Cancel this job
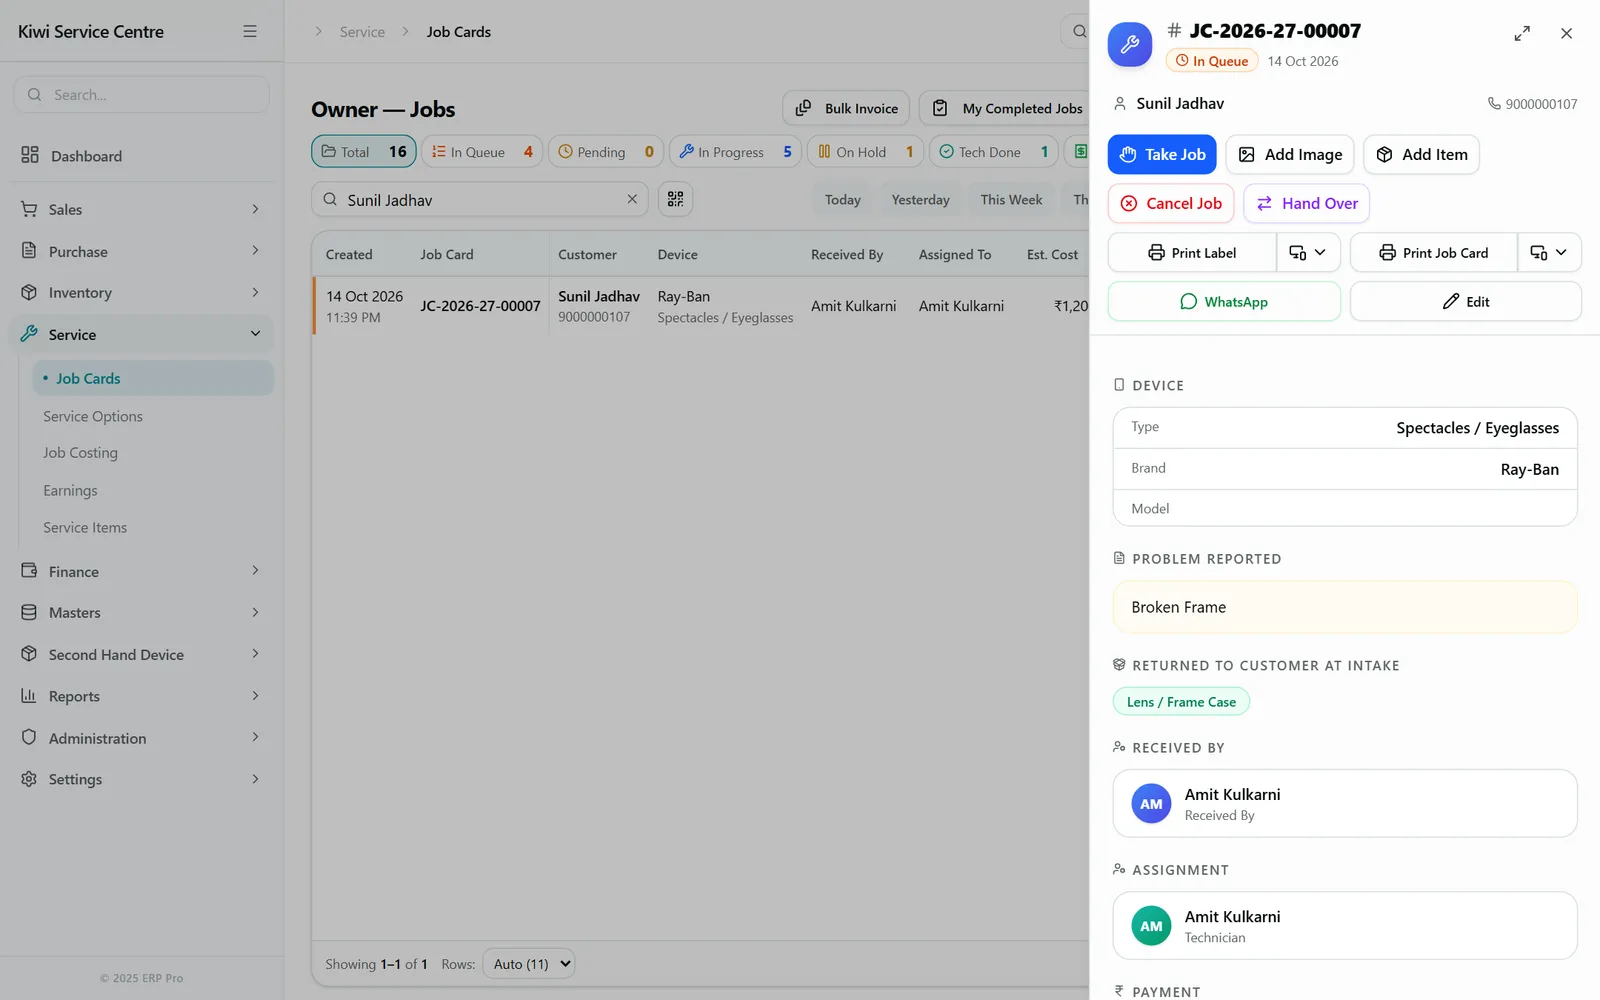 [1171, 203]
